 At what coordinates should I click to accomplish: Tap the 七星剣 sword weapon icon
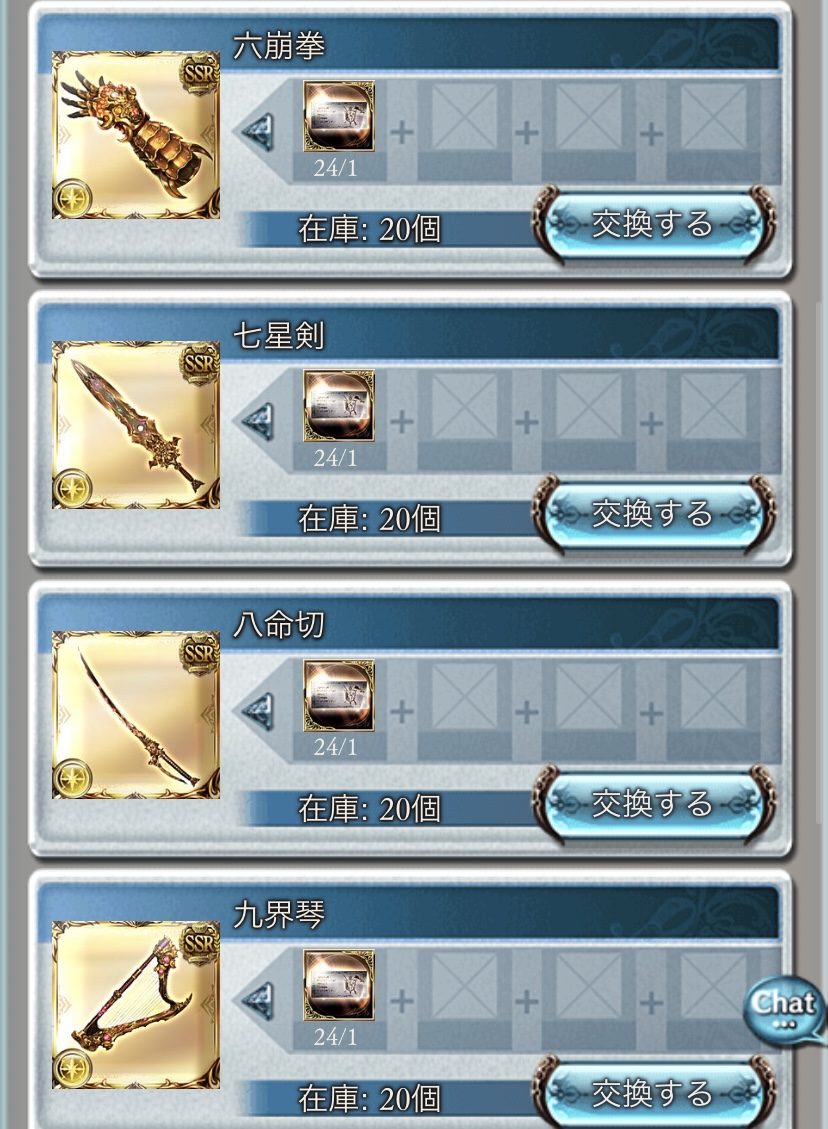pos(136,425)
